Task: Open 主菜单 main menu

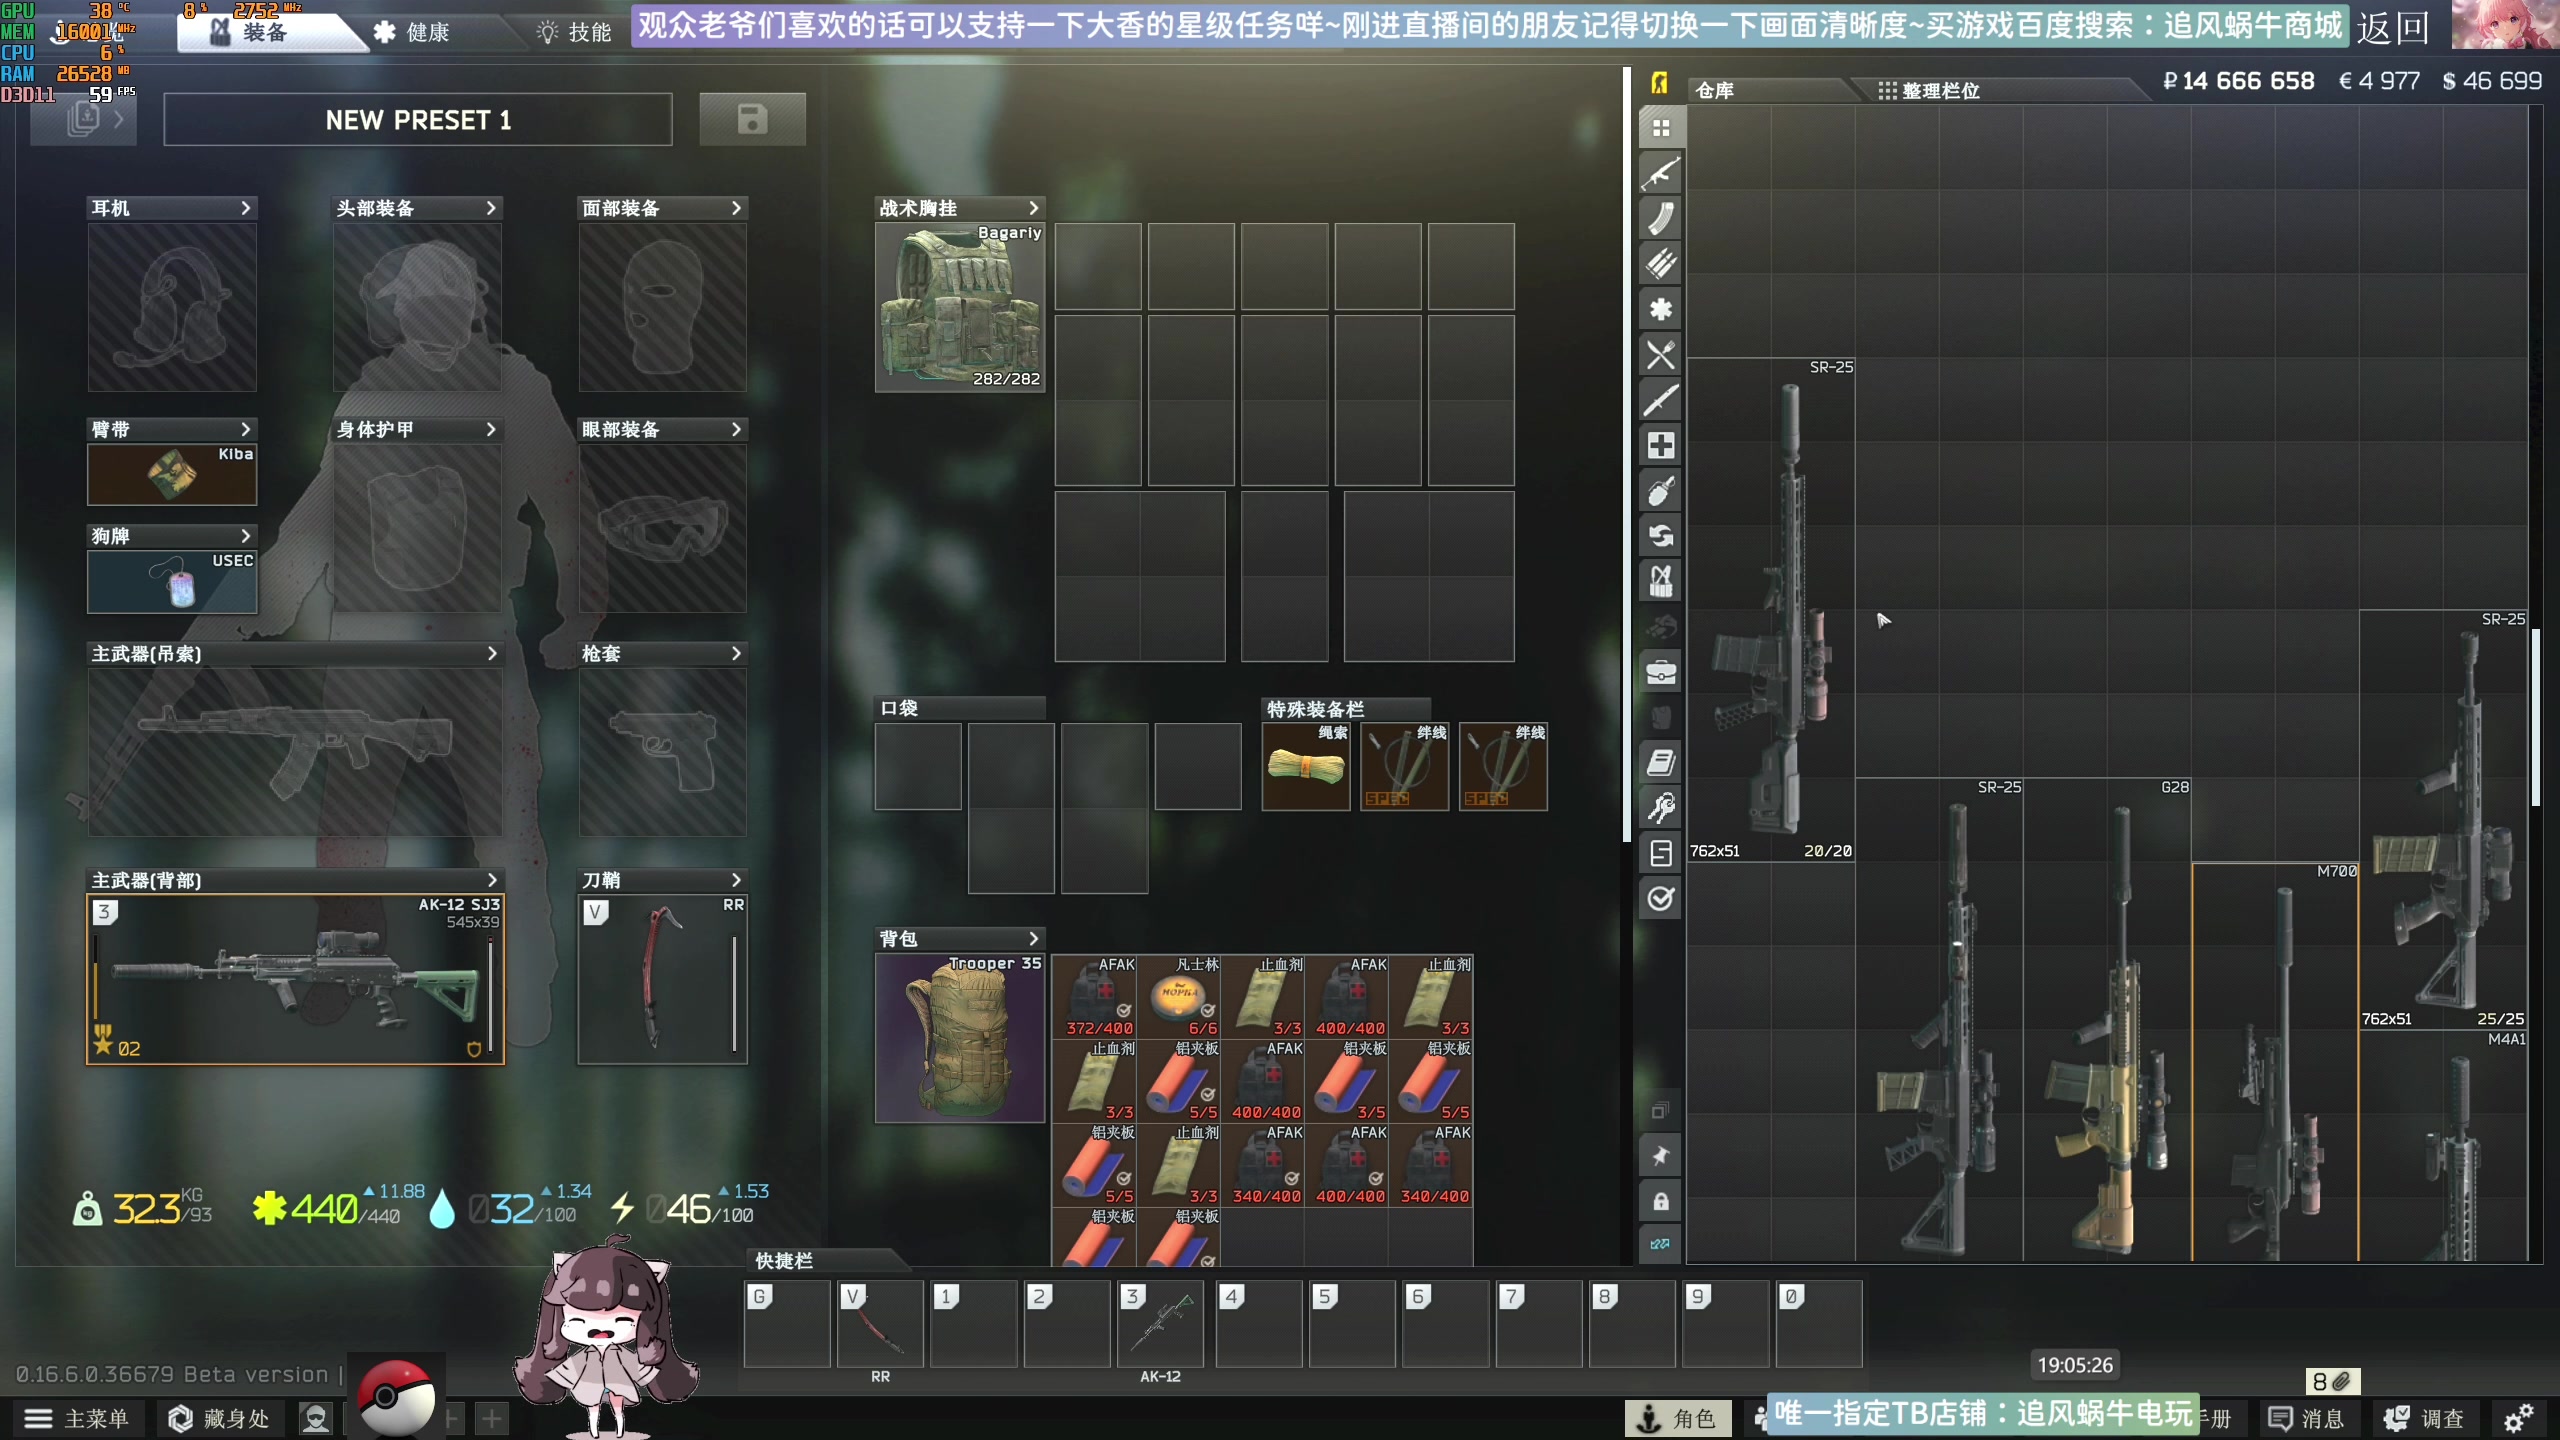Action: 78,1418
